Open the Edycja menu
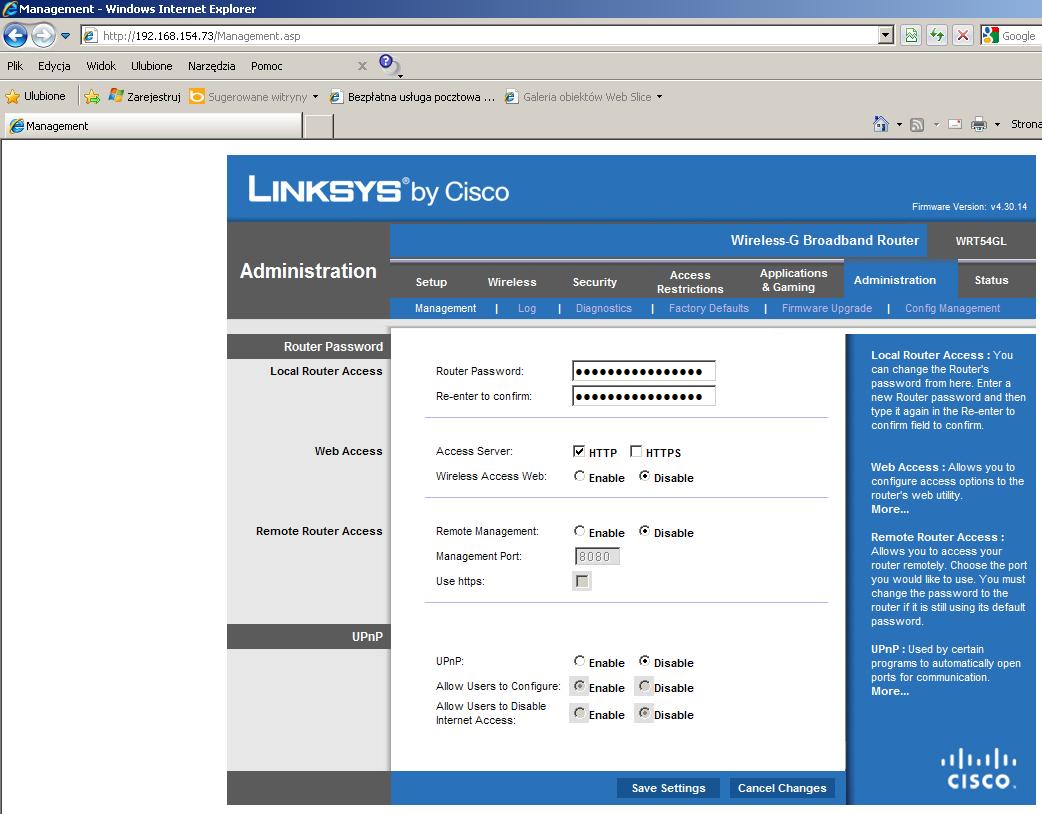This screenshot has height=814, width=1042. point(54,66)
